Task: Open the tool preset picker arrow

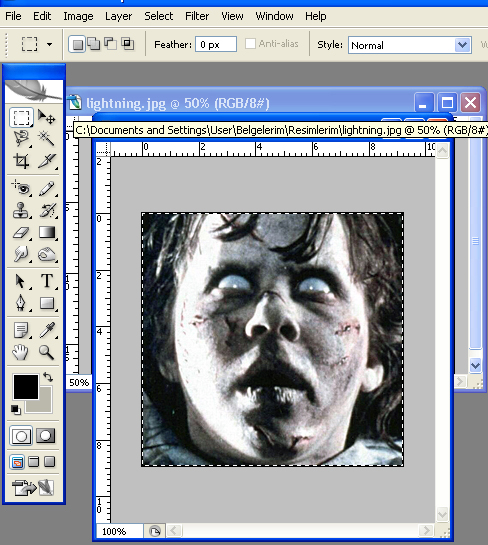Action: pyautogui.click(x=49, y=44)
